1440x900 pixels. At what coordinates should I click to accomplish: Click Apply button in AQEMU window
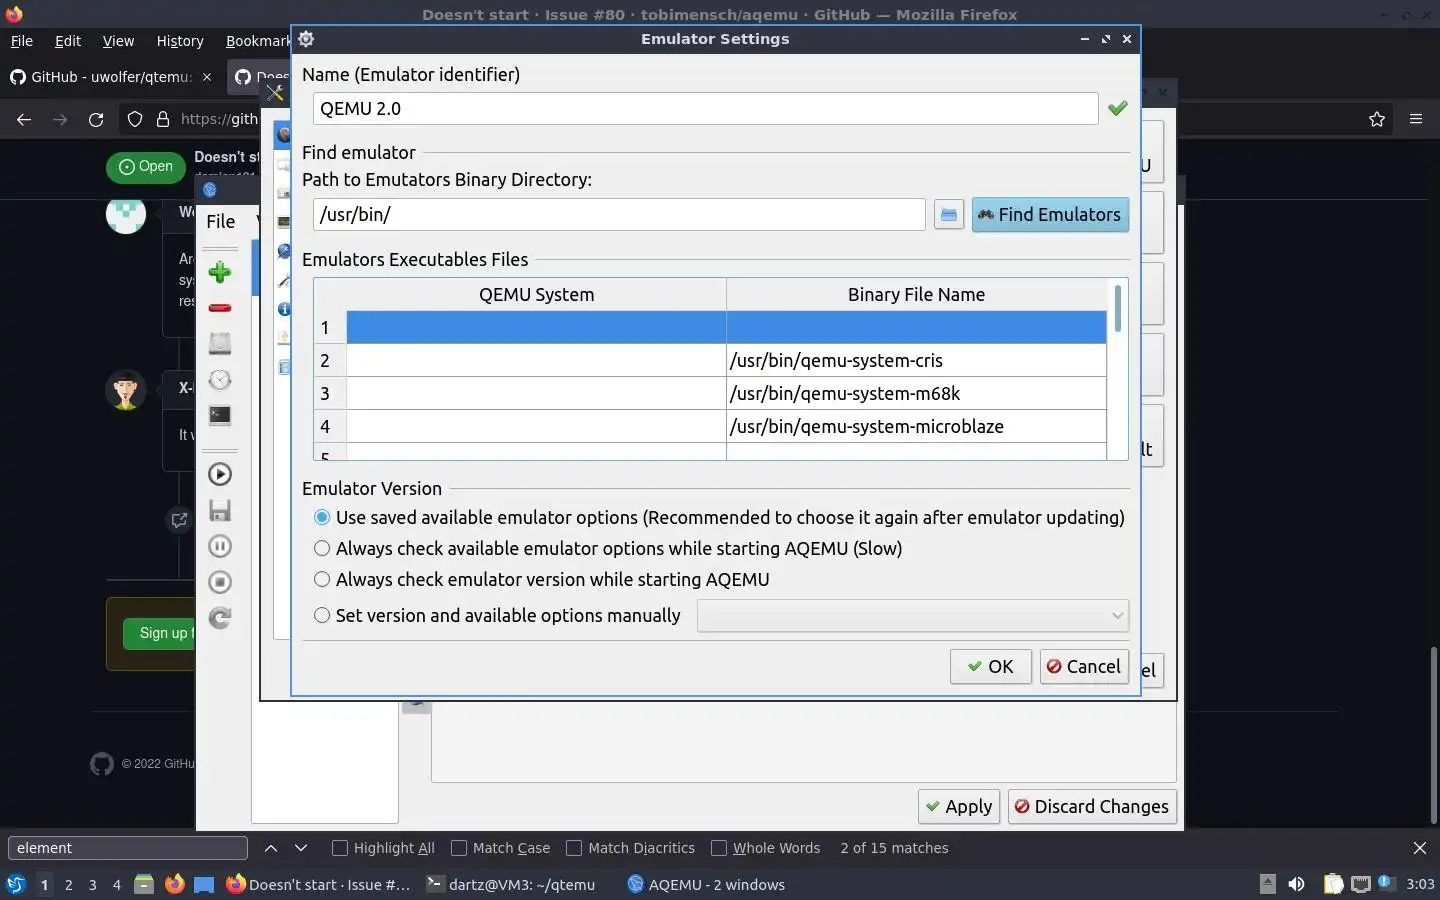point(958,806)
